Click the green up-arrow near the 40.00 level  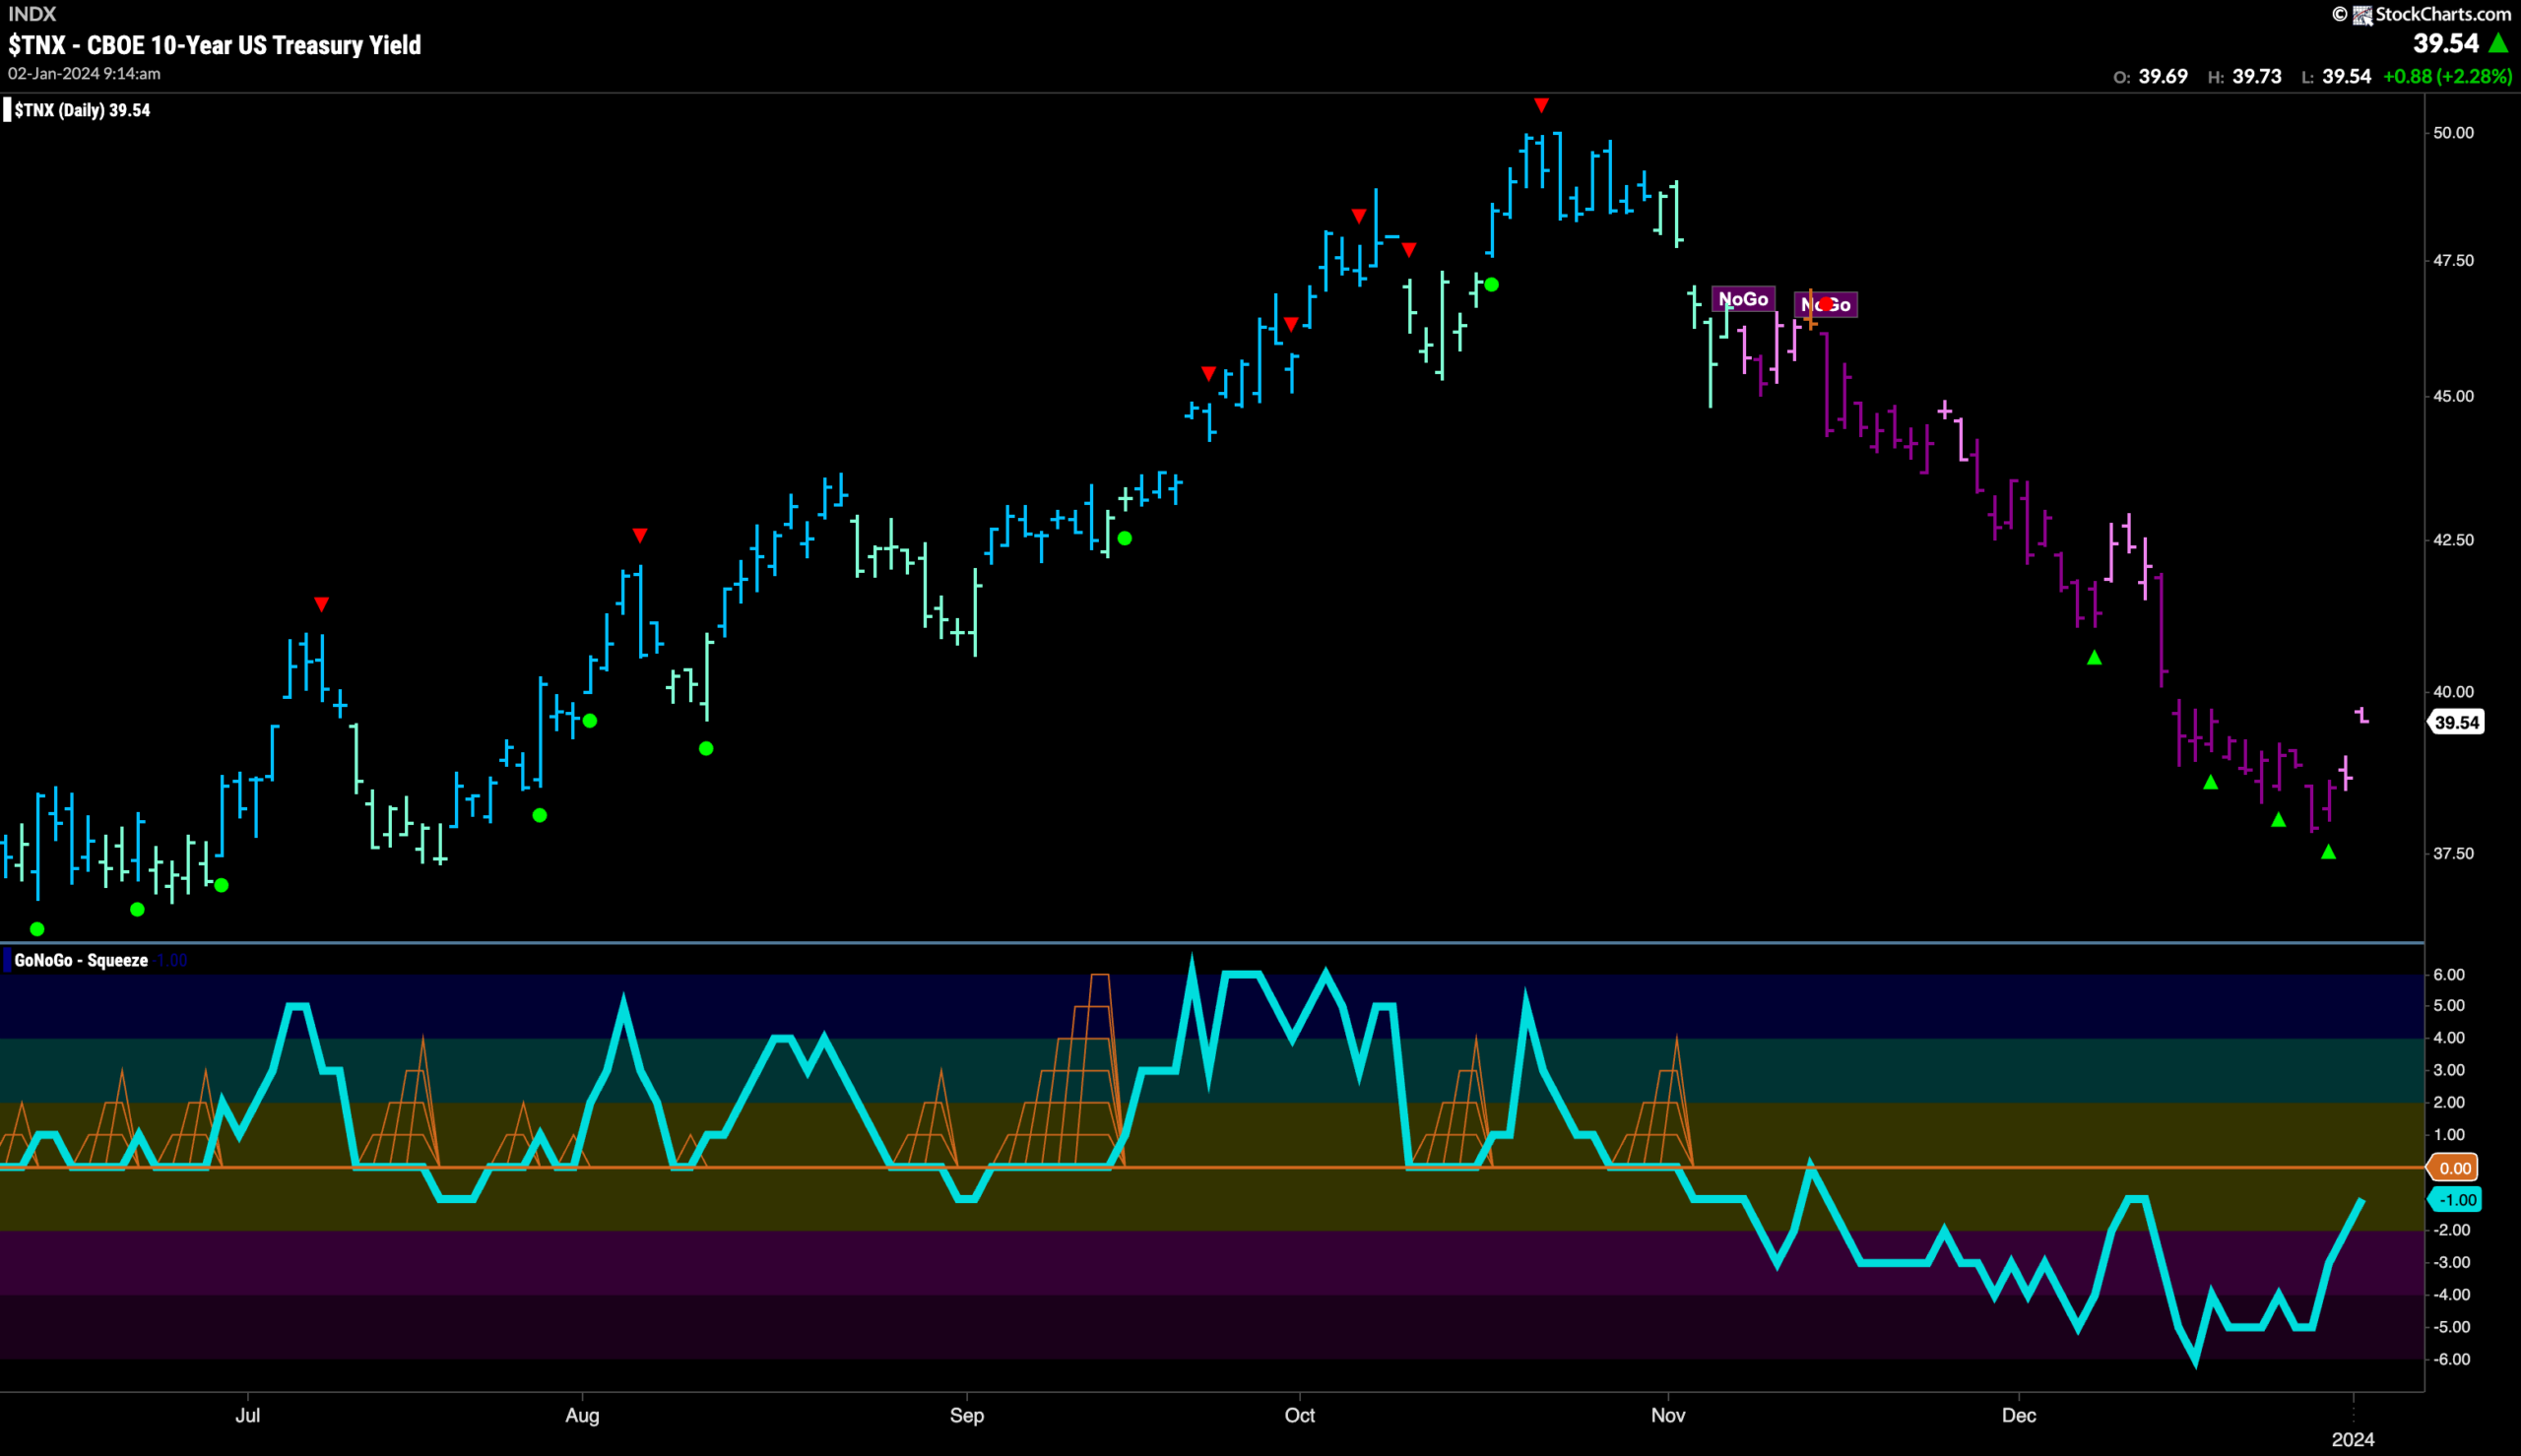click(x=2094, y=658)
